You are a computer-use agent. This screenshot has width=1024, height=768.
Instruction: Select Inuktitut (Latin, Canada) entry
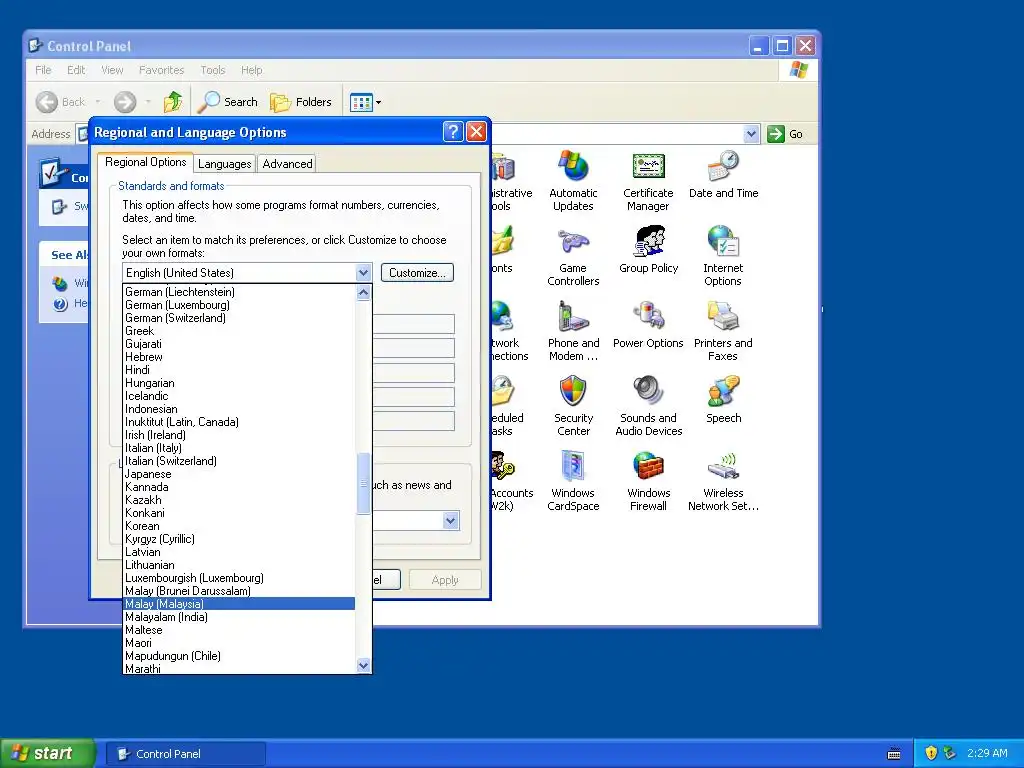[239, 422]
